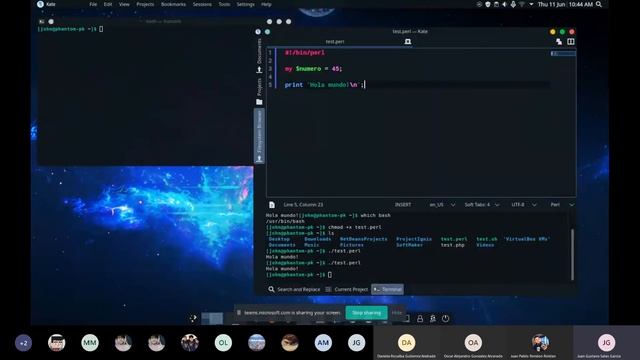
Task: Open the File menu in the top bar
Action: coord(93,4)
